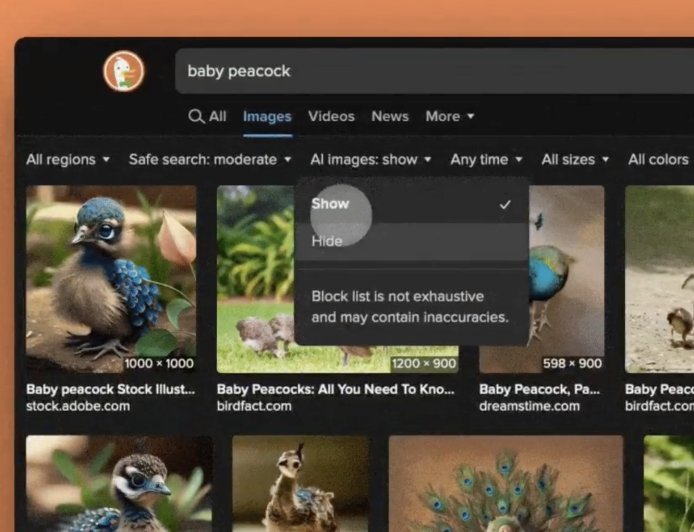Open the Any time filter

tap(486, 159)
